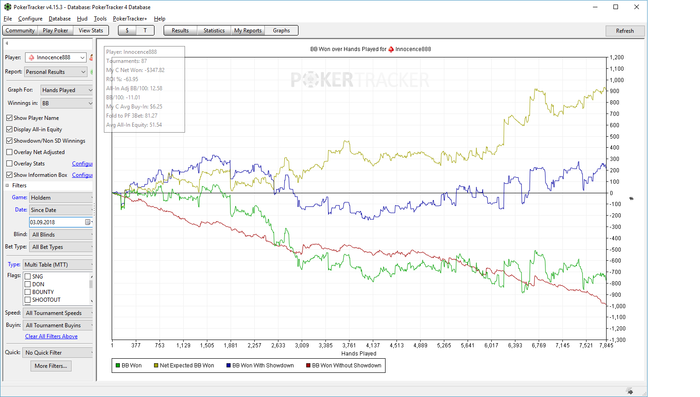Click the red BB Won Without Showdown swatch

[x=308, y=365]
